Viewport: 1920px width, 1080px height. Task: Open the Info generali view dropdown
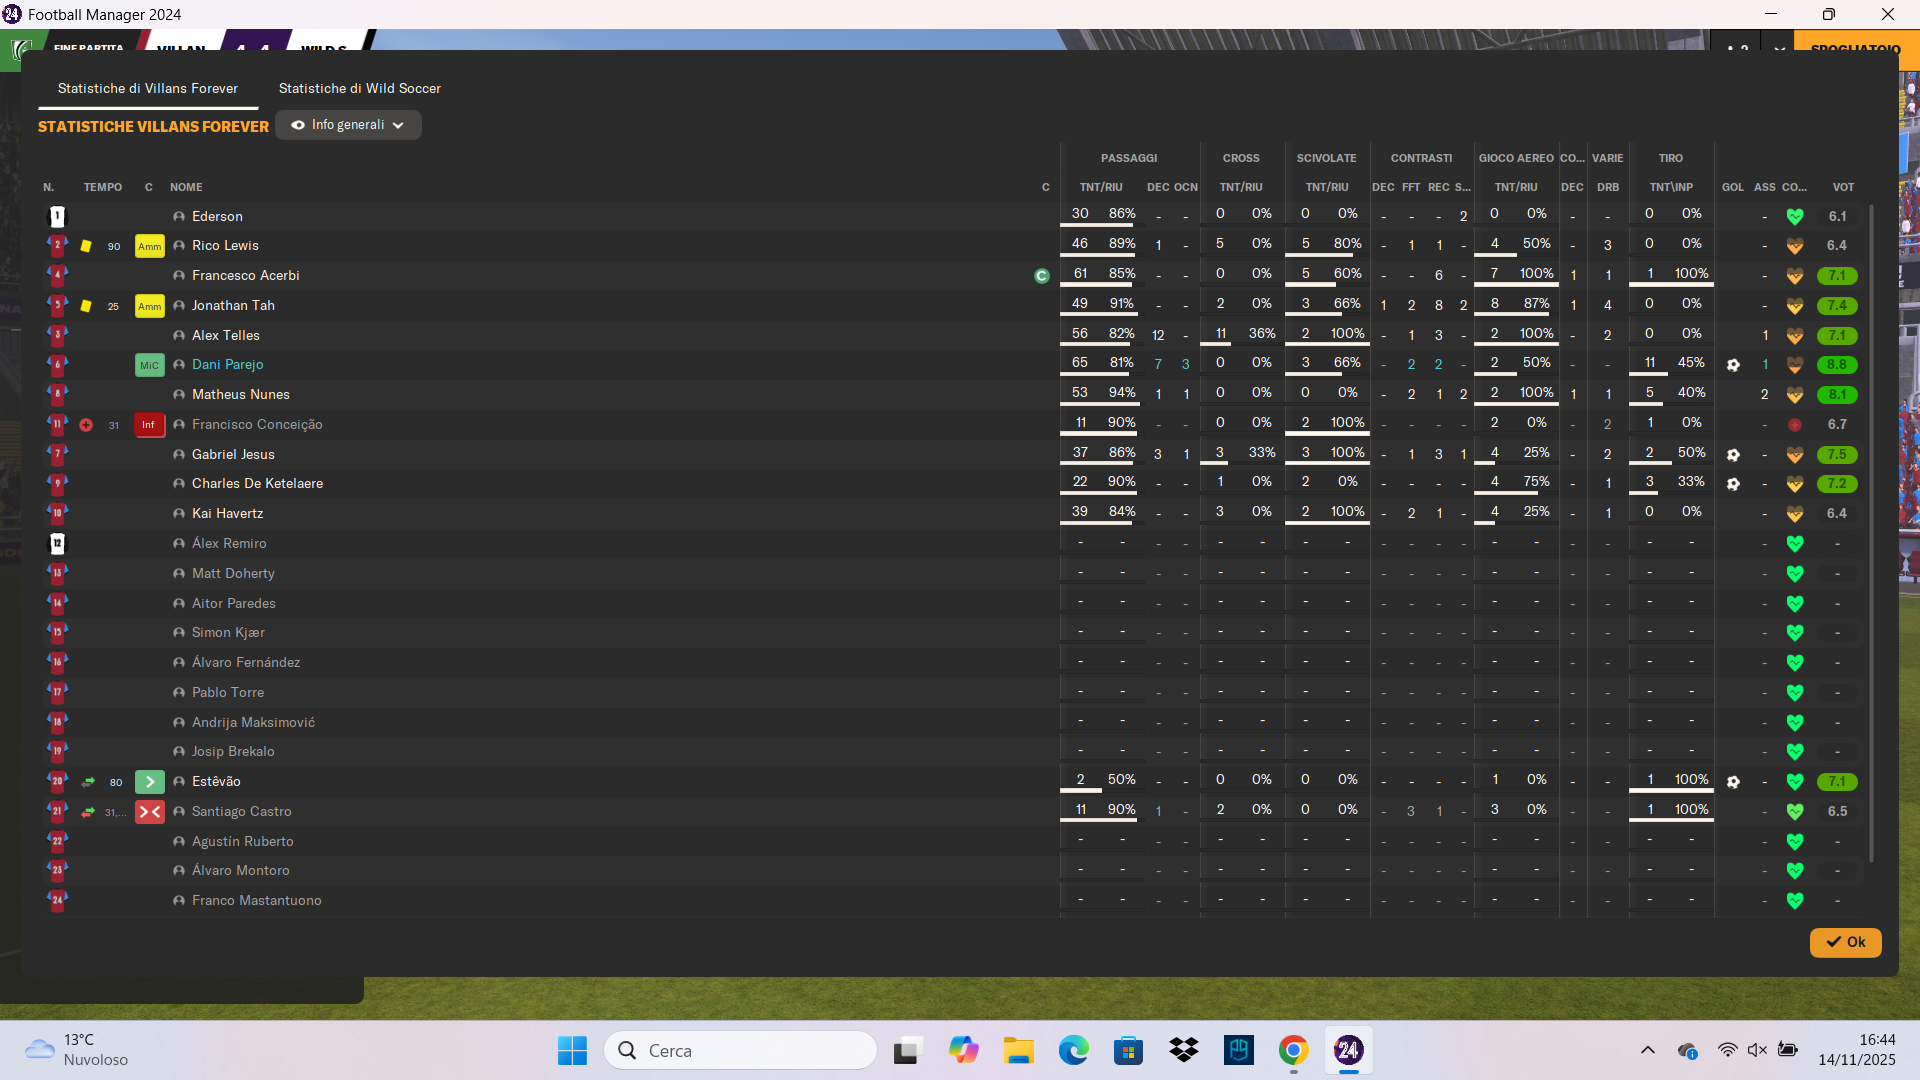(348, 125)
